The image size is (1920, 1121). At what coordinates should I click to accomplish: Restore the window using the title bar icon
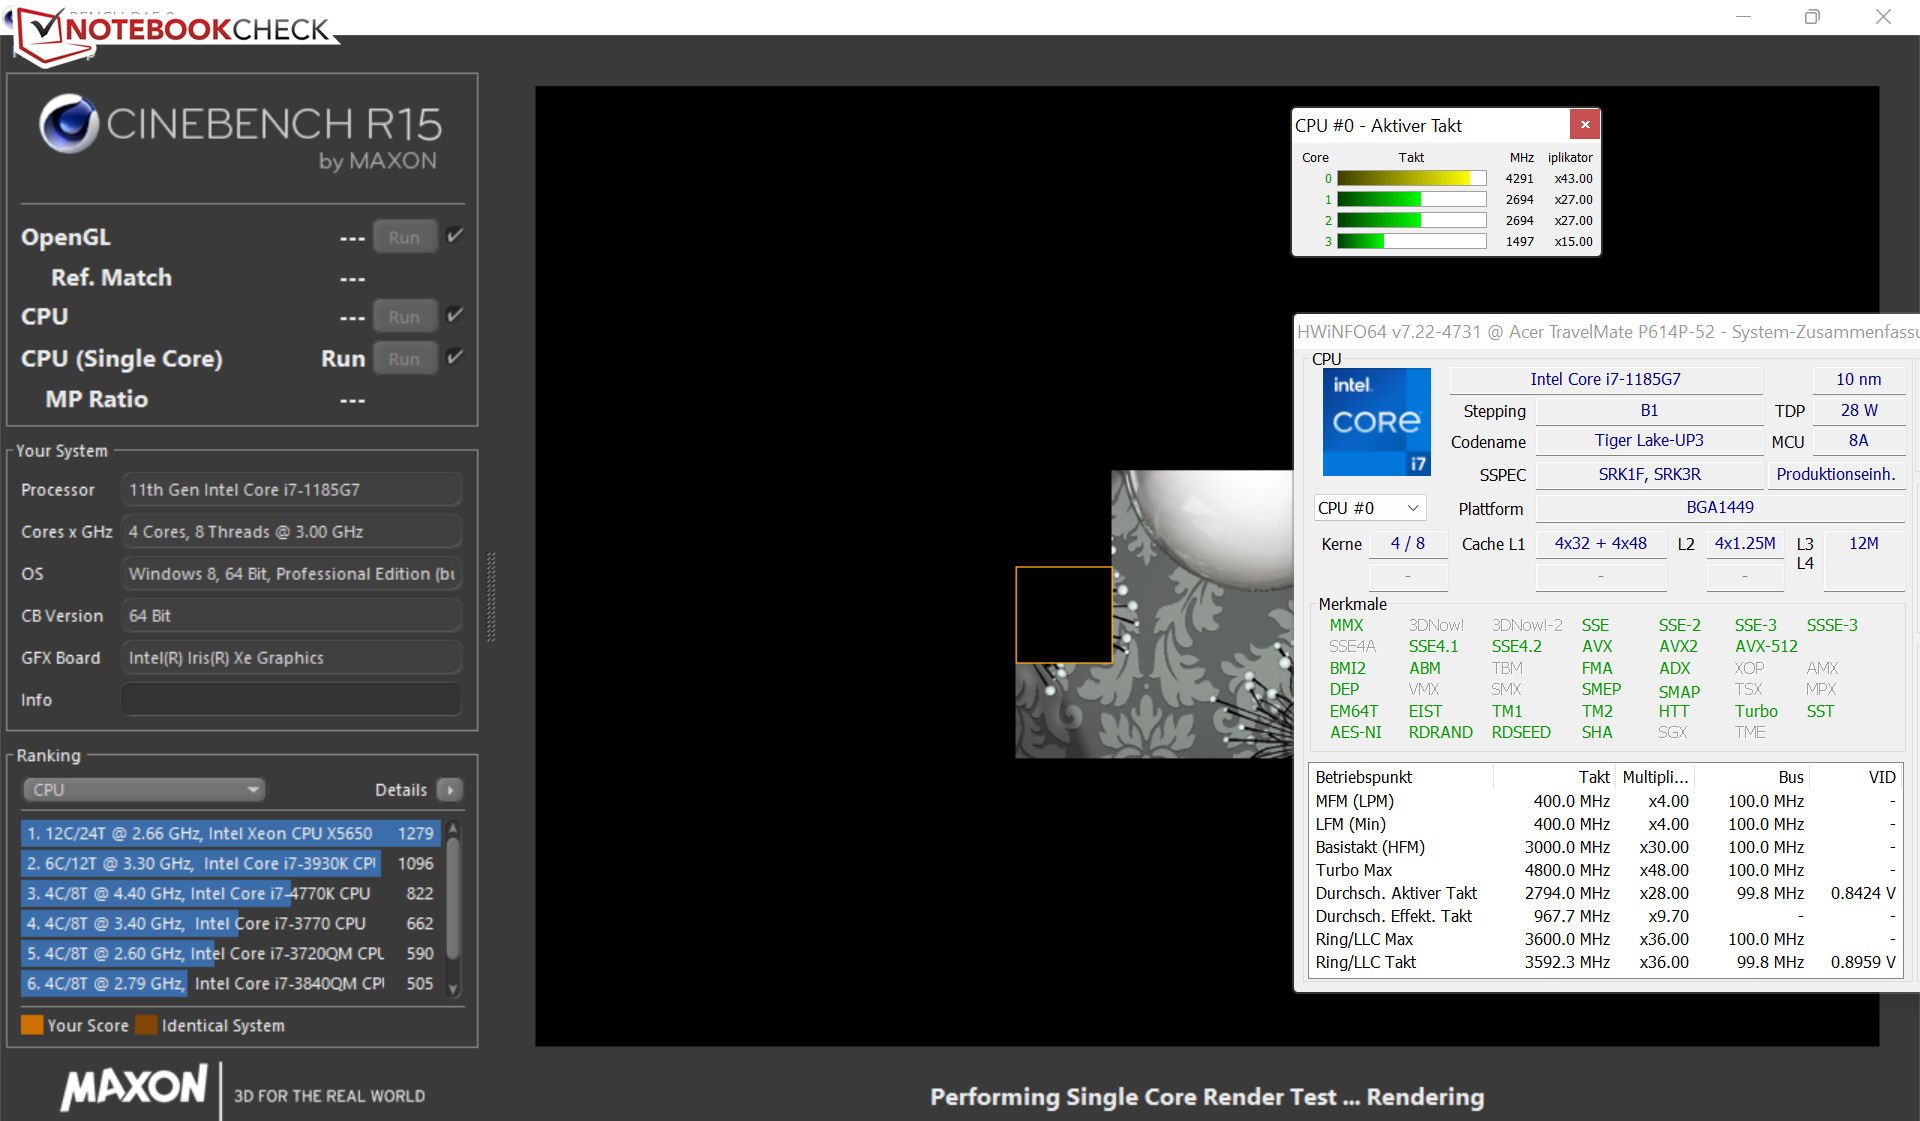pos(1812,17)
